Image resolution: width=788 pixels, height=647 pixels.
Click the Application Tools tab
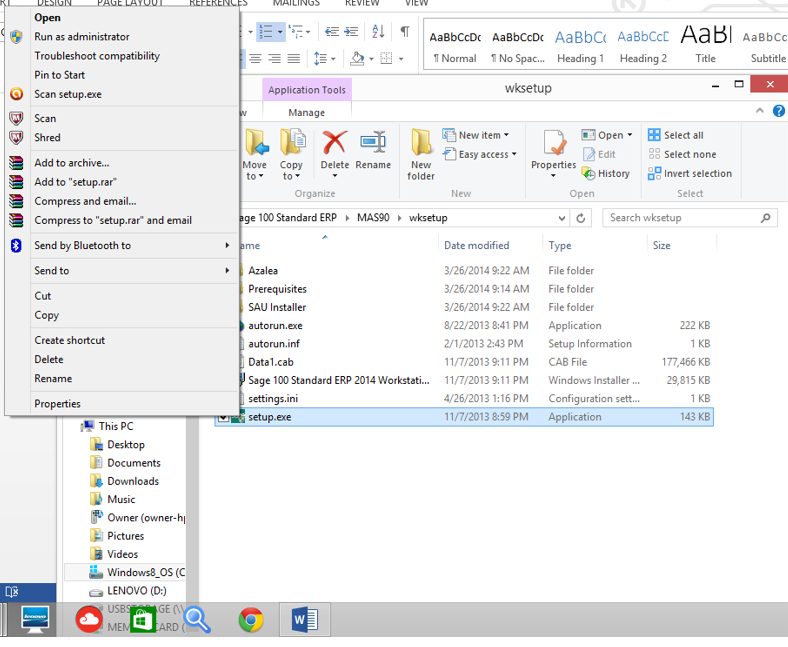(x=307, y=90)
